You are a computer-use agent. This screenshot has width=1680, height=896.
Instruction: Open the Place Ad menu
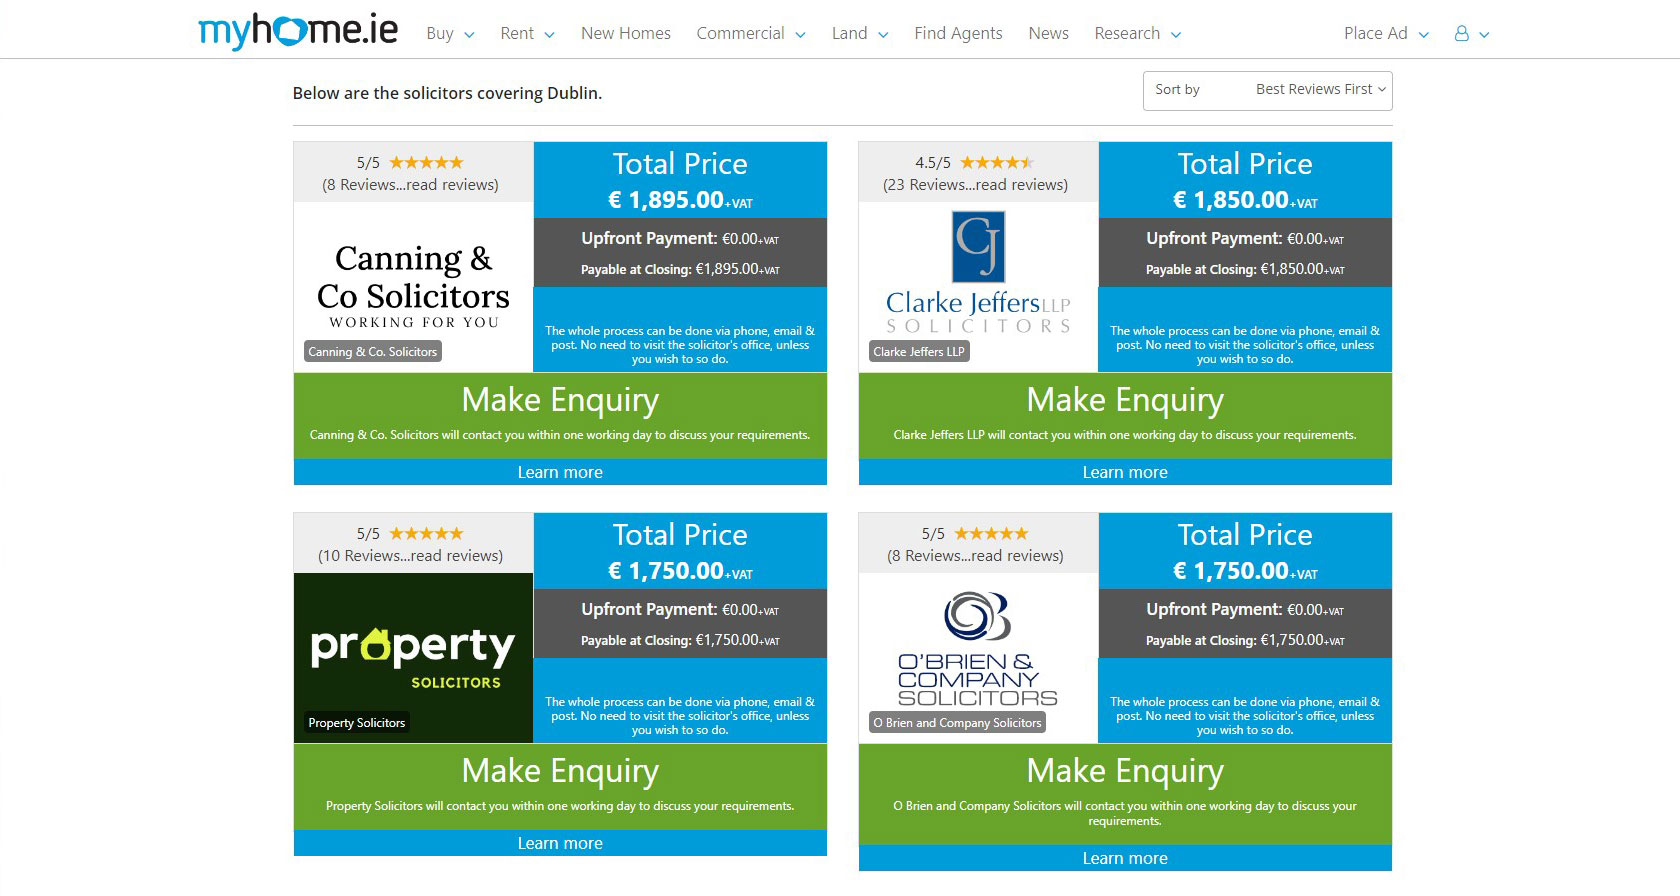(x=1375, y=33)
